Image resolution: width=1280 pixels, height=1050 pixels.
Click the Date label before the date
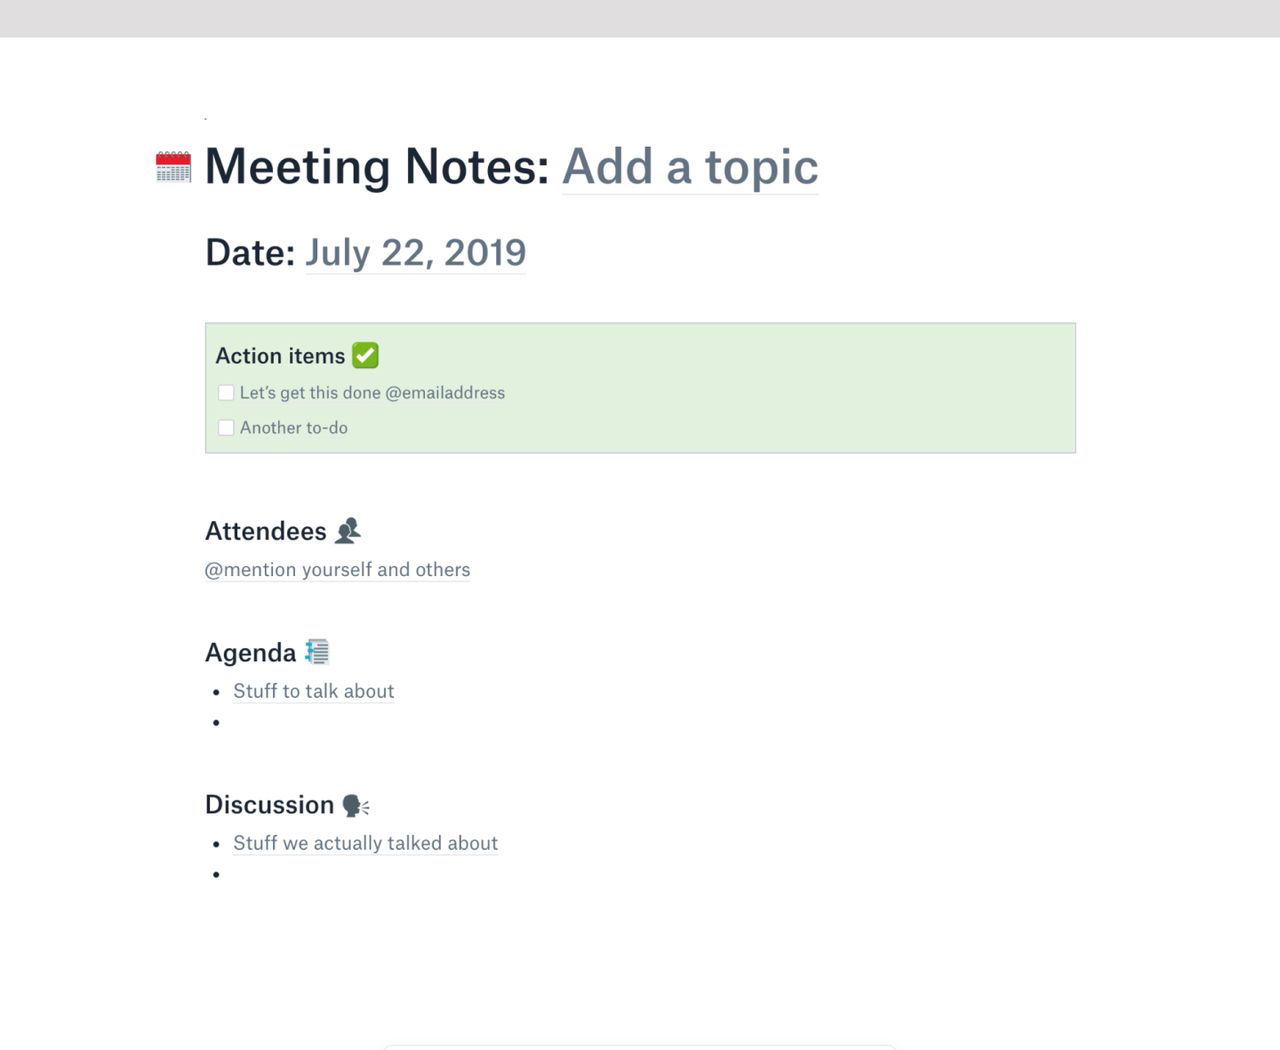coord(248,252)
